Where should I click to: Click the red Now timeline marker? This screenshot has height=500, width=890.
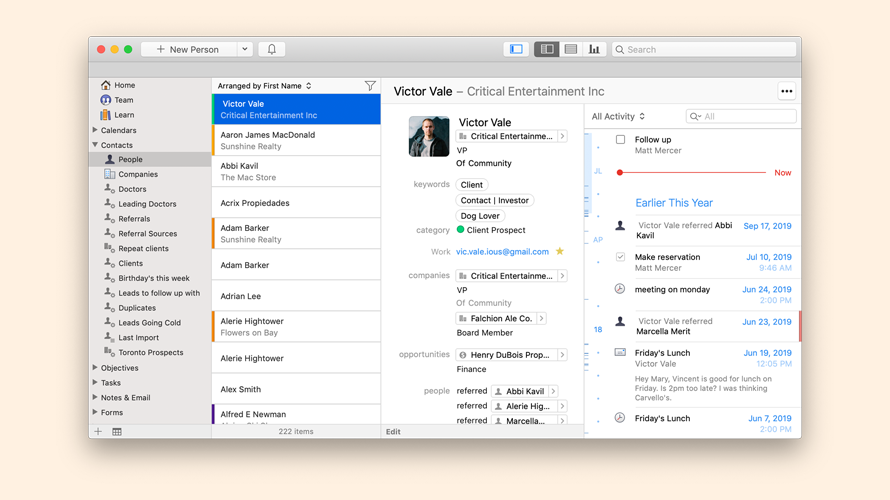click(620, 173)
